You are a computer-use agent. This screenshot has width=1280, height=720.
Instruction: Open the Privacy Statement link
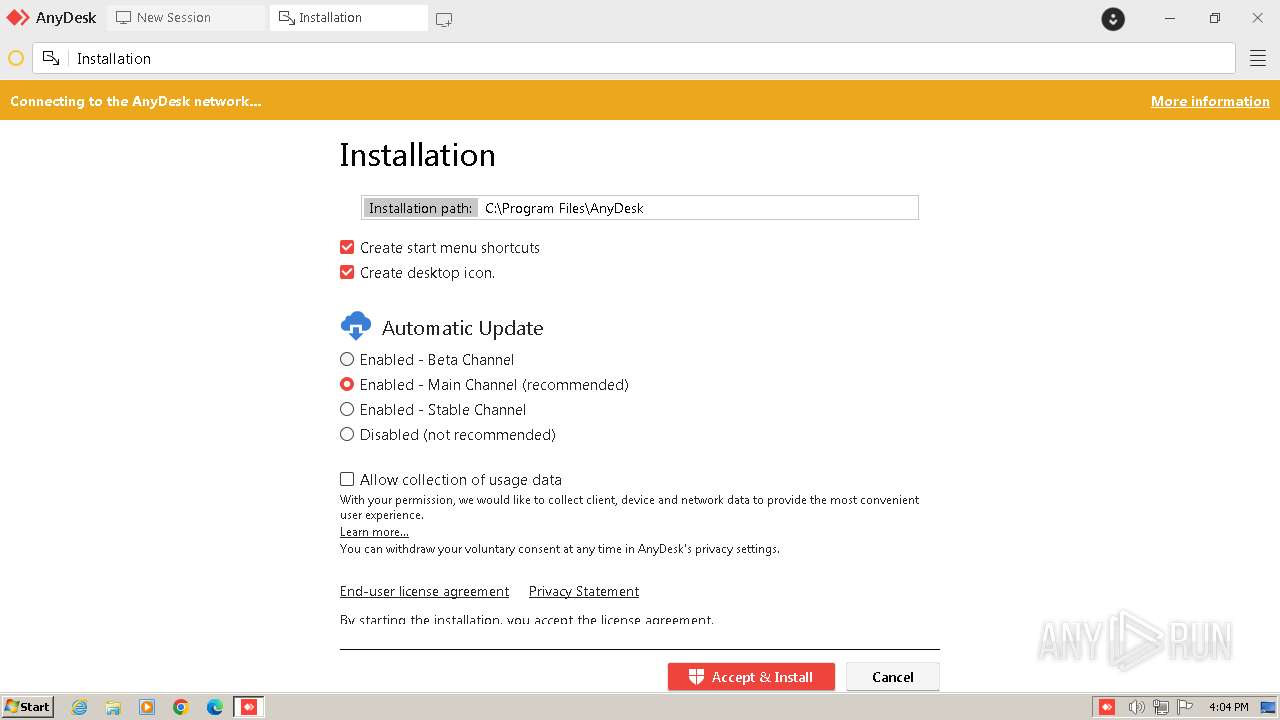584,591
